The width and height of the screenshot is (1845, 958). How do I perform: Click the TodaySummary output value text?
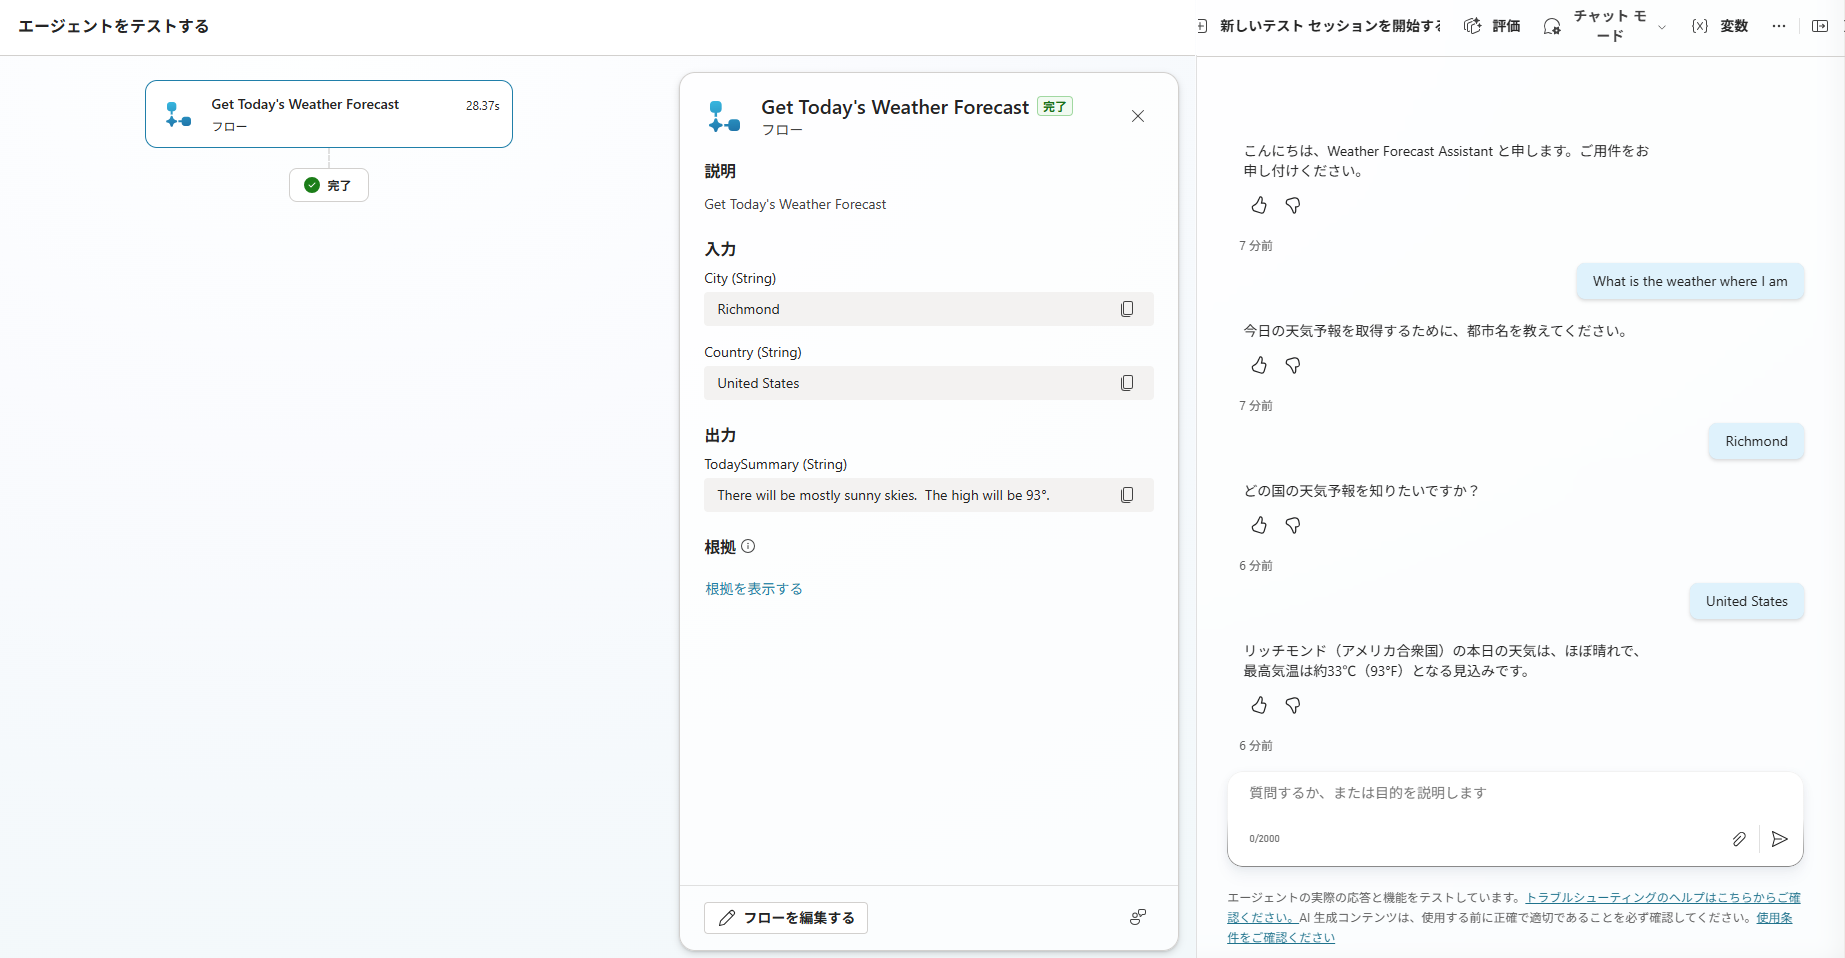(x=883, y=495)
